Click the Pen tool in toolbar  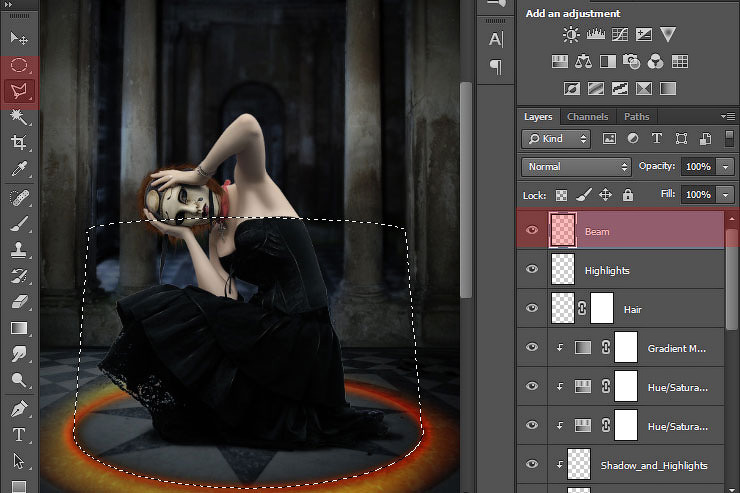click(19, 409)
